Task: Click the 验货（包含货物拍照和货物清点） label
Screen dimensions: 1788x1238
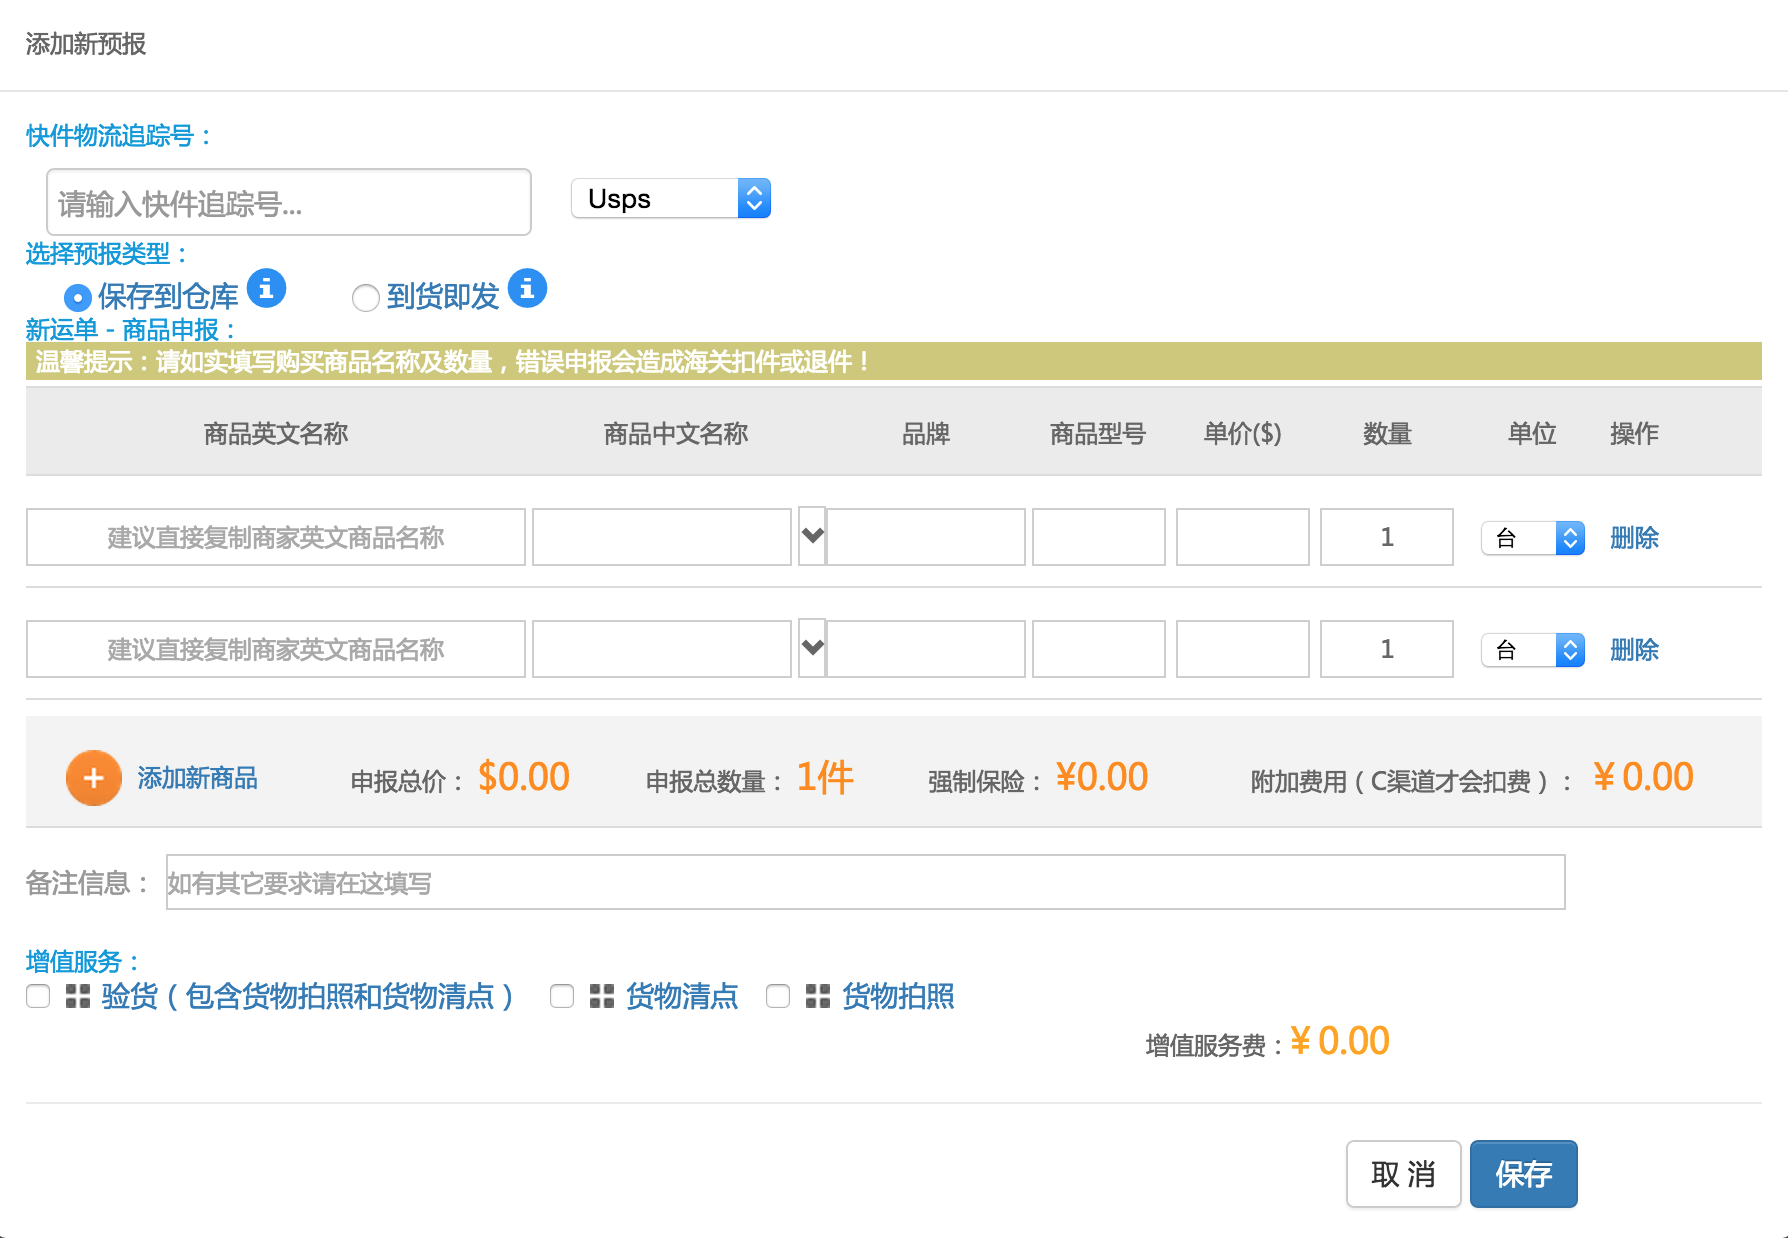Action: point(308,996)
